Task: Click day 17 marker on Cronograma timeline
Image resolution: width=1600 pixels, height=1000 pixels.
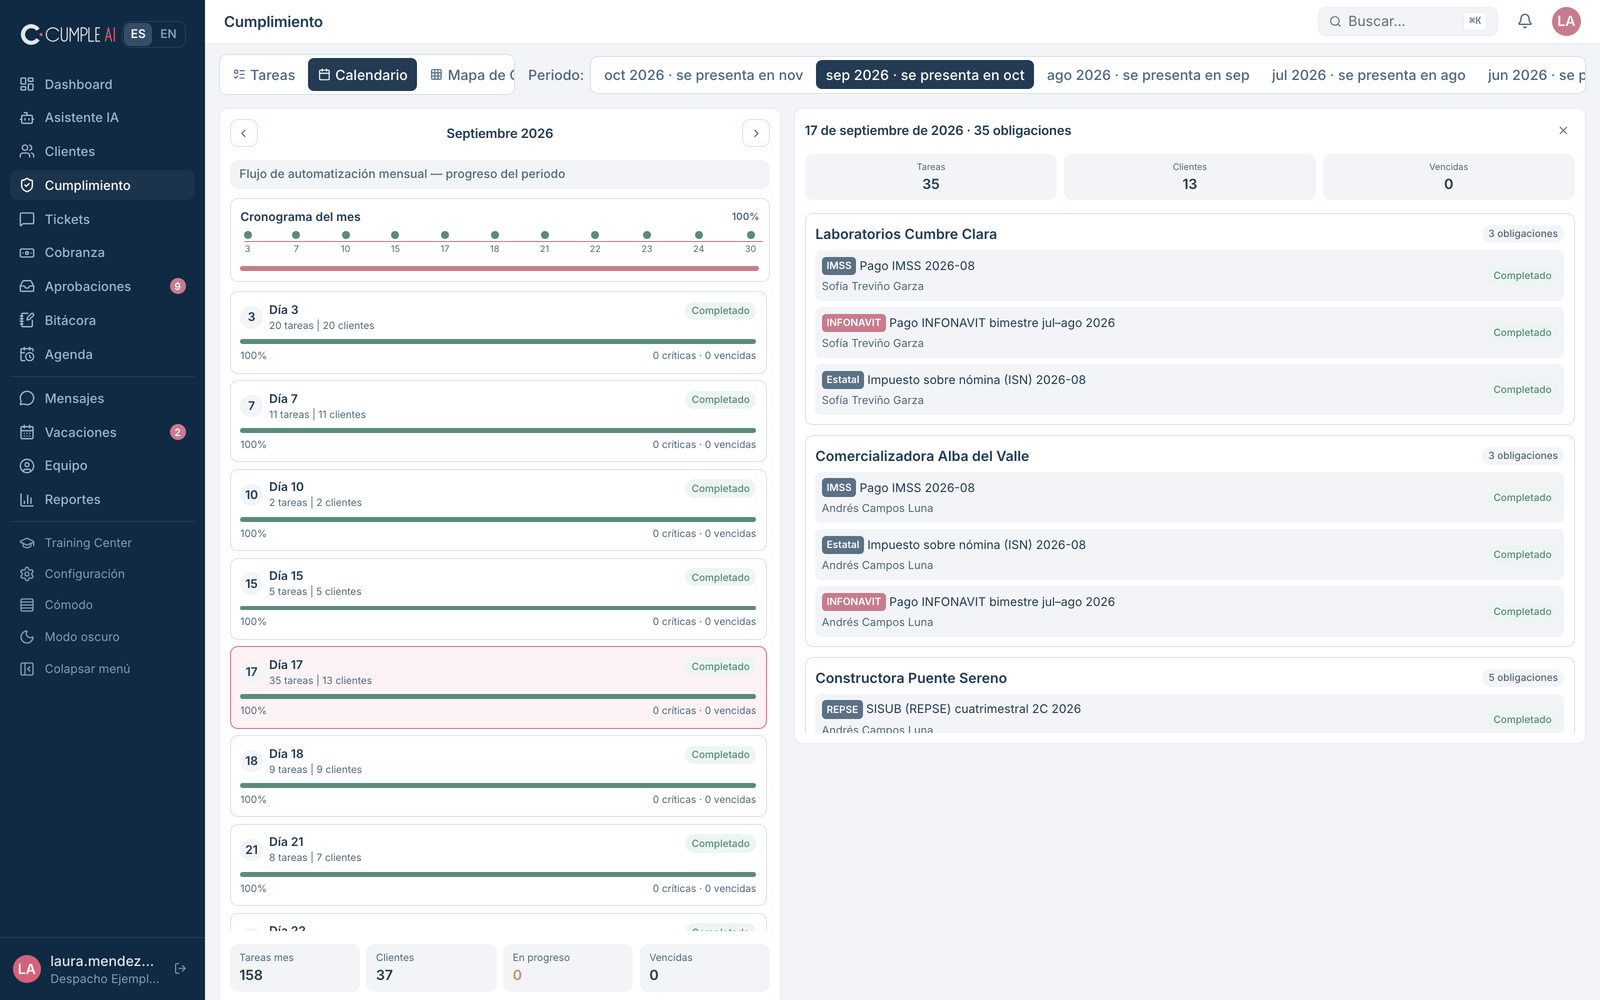Action: click(x=445, y=235)
